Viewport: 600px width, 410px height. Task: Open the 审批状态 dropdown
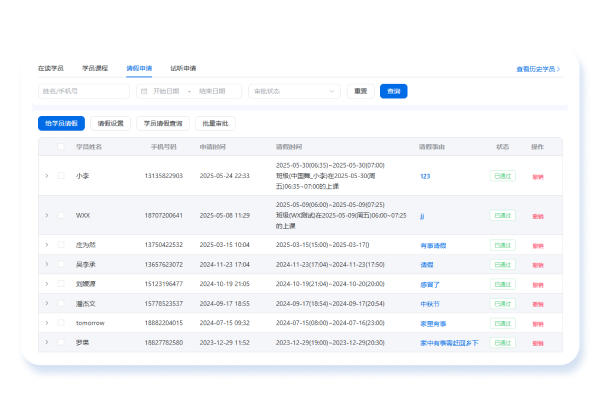[x=294, y=91]
